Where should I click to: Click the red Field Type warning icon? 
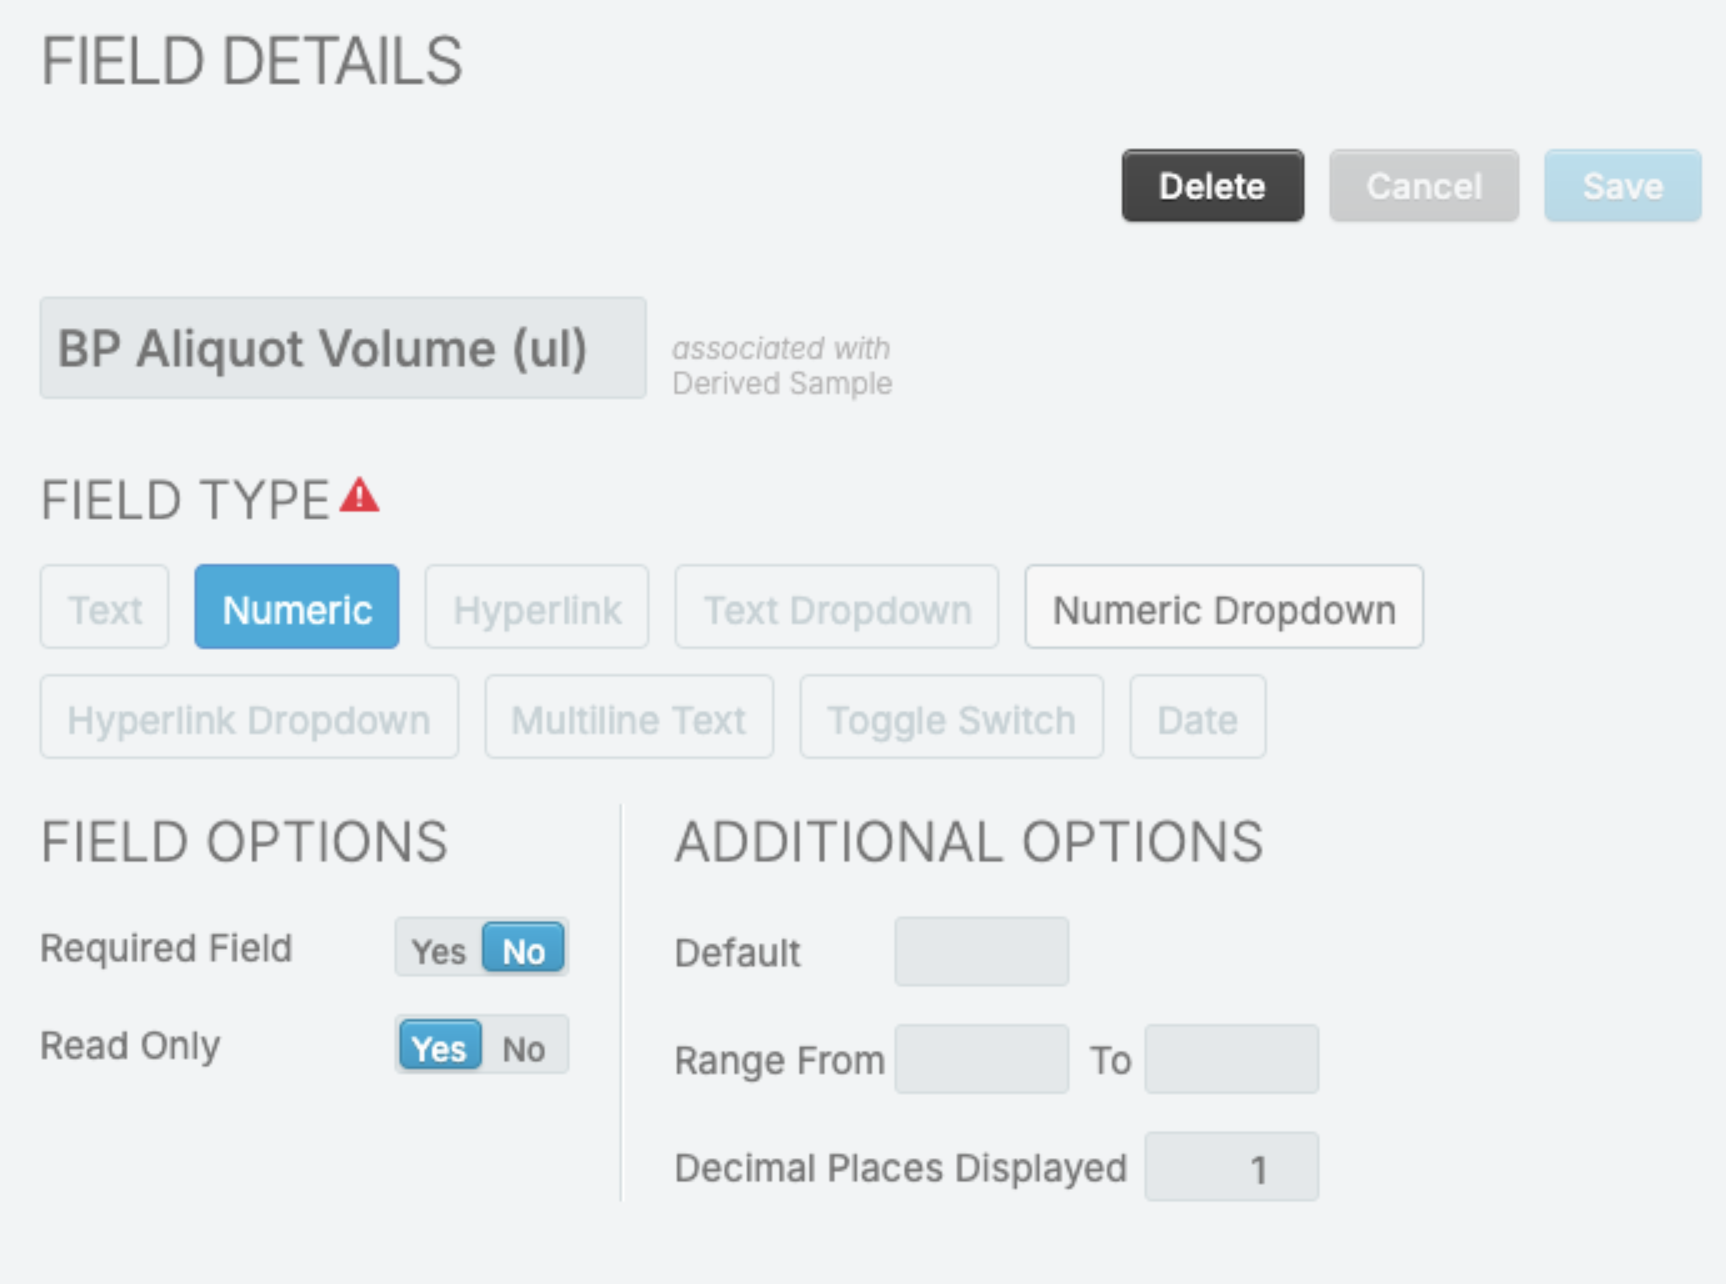pyautogui.click(x=359, y=496)
